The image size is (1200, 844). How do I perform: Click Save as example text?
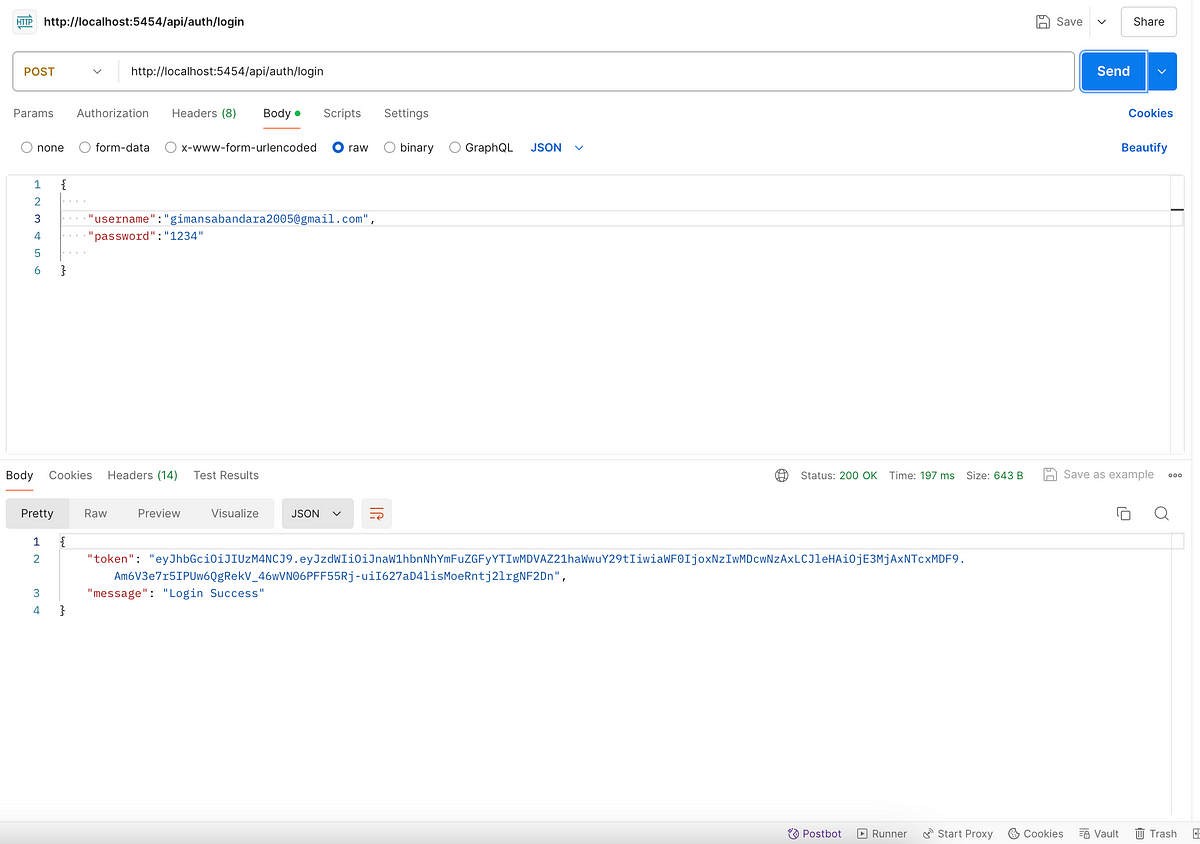pyautogui.click(x=1108, y=474)
